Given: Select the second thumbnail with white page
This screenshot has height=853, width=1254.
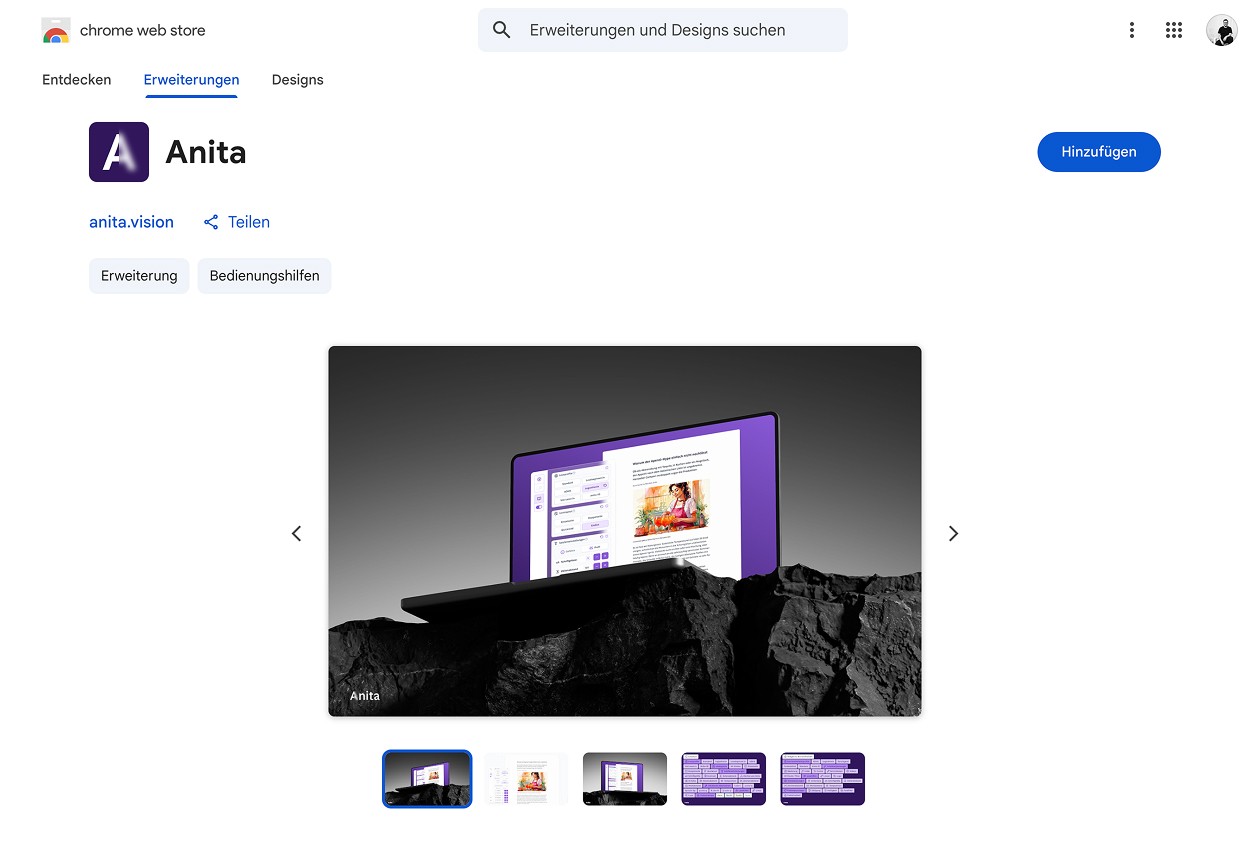Looking at the screenshot, I should 526,779.
